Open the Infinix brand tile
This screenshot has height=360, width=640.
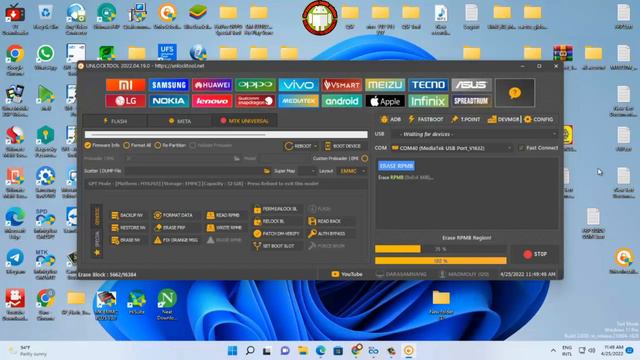428,101
